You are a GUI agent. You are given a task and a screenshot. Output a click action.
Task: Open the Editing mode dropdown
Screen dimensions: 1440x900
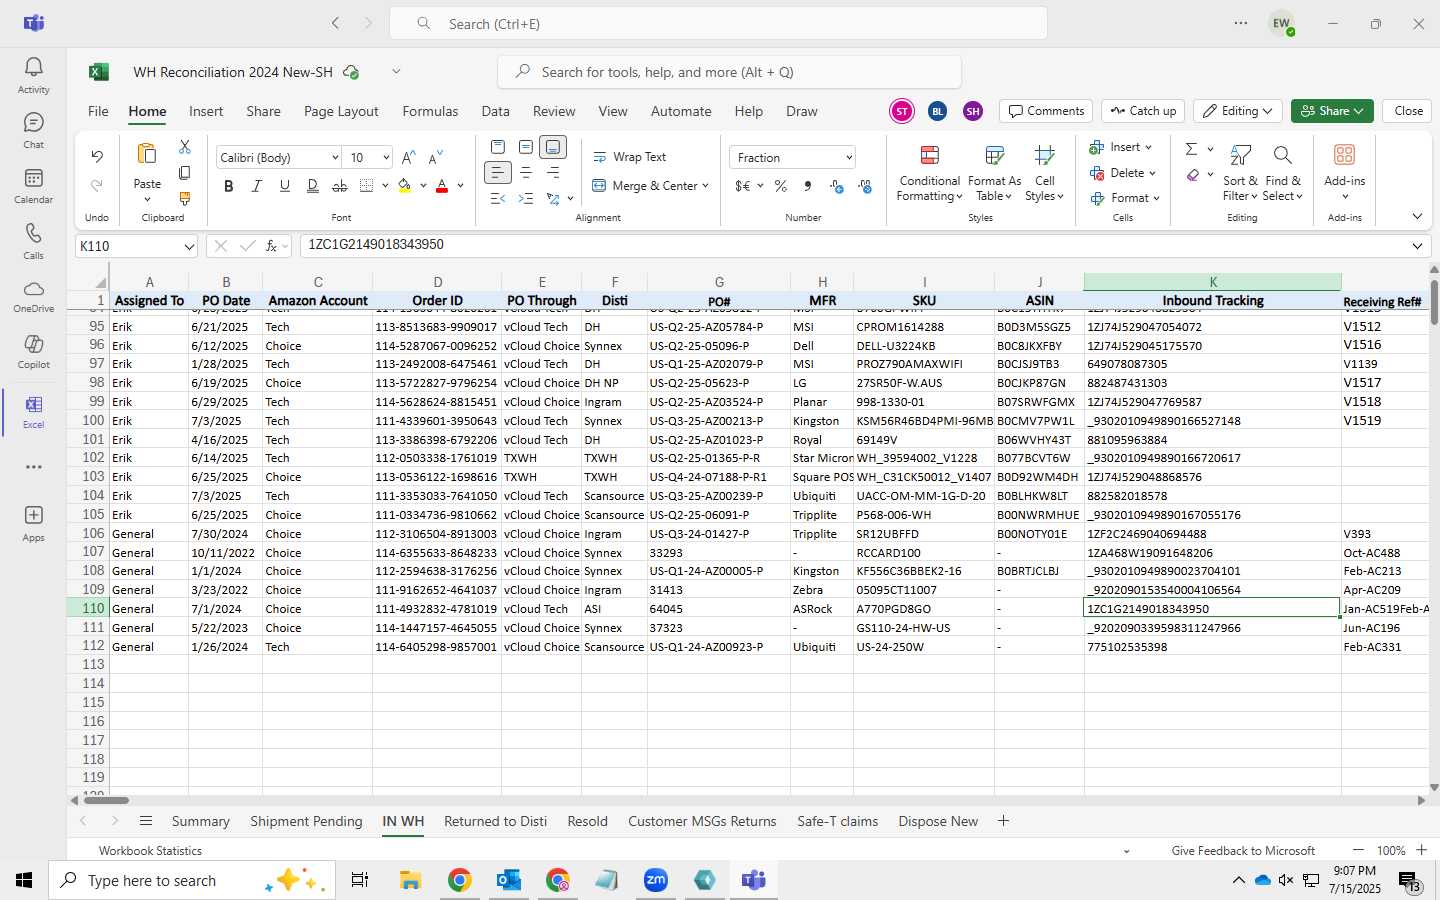pyautogui.click(x=1239, y=111)
